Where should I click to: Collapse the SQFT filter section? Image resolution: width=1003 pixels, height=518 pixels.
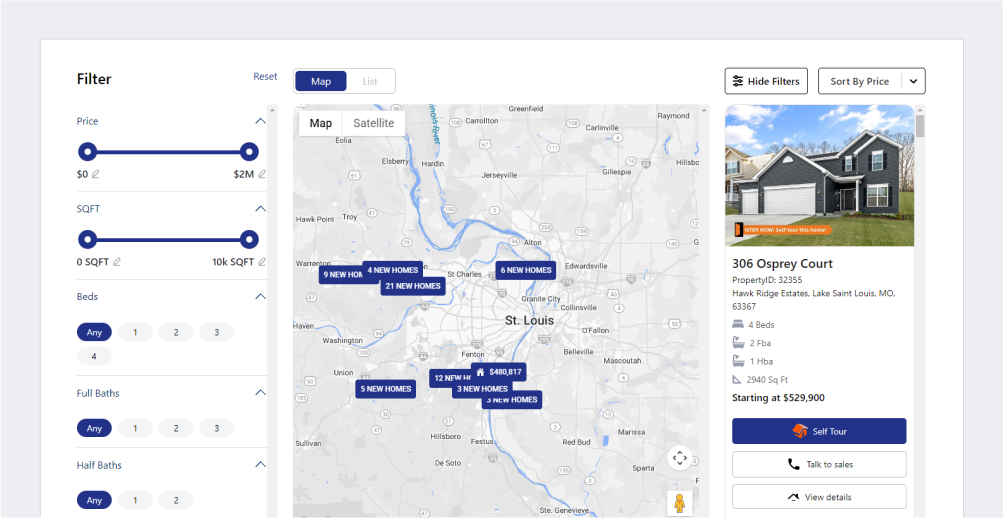pyautogui.click(x=260, y=208)
